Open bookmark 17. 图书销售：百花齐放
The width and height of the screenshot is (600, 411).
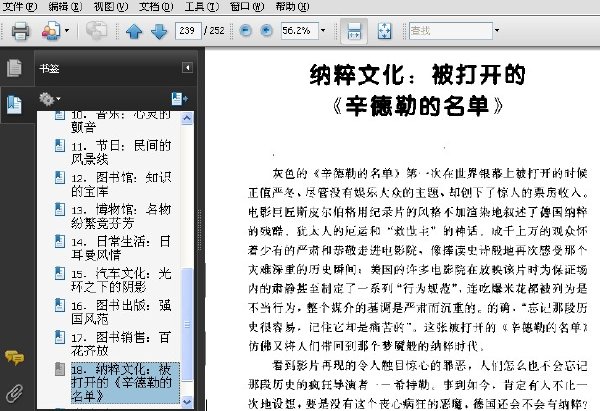pos(121,344)
